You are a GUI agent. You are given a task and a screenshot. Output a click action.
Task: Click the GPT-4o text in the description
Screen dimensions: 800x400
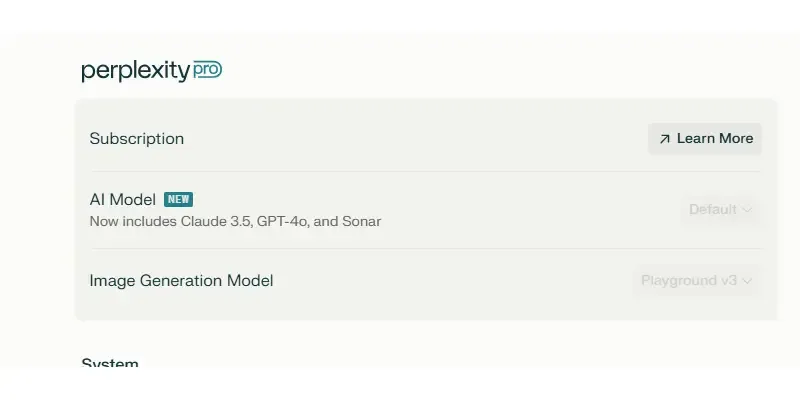283,221
